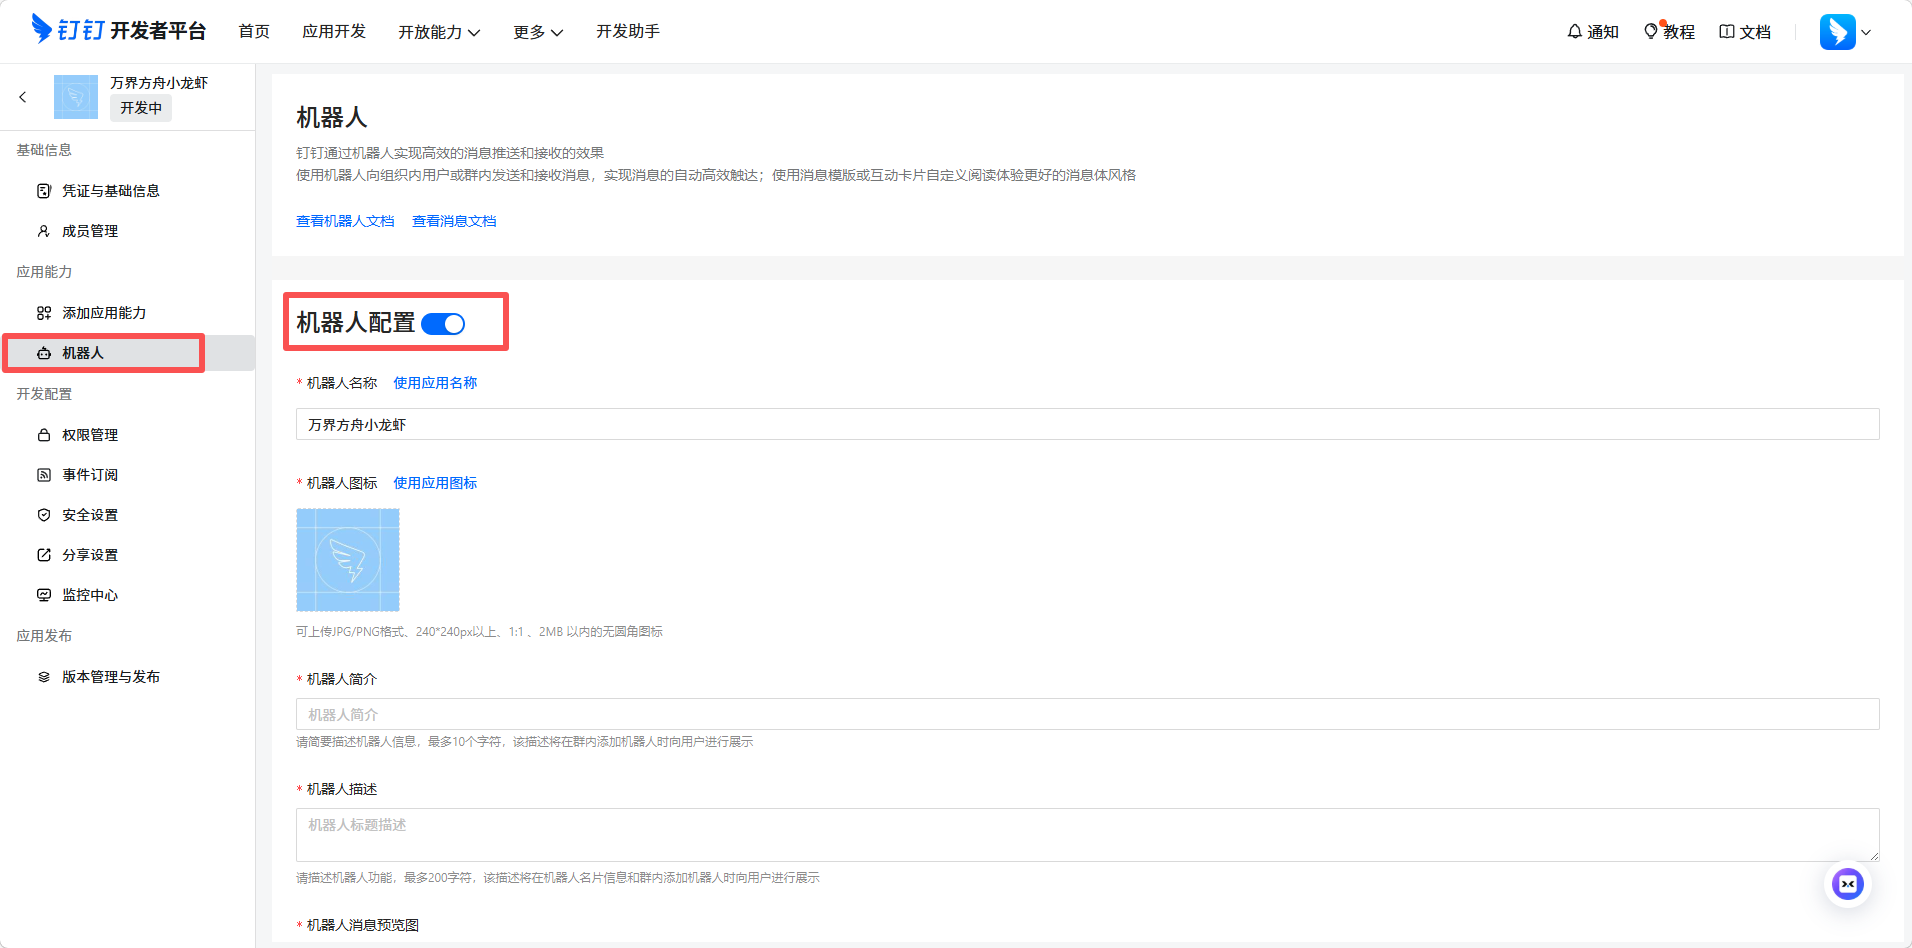Viewport: 1912px width, 948px height.
Task: Click the back arrow beside the app name
Action: [23, 97]
